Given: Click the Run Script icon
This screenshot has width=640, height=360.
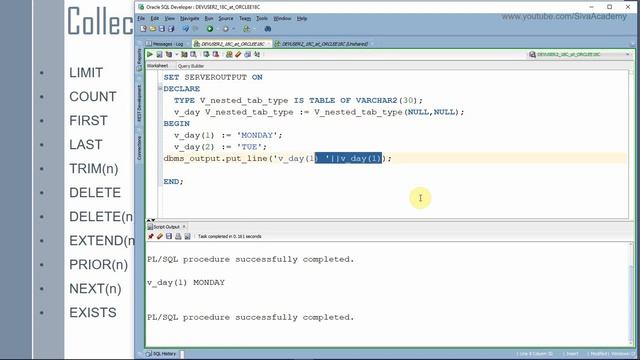Looking at the screenshot, I should point(159,54).
